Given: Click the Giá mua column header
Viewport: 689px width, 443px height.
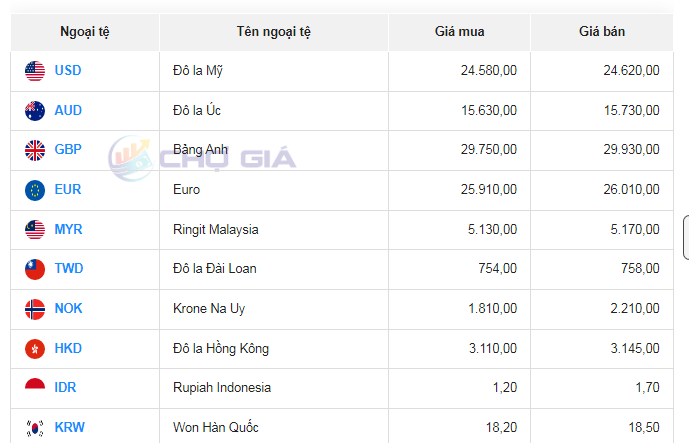Looking at the screenshot, I should point(460,32).
